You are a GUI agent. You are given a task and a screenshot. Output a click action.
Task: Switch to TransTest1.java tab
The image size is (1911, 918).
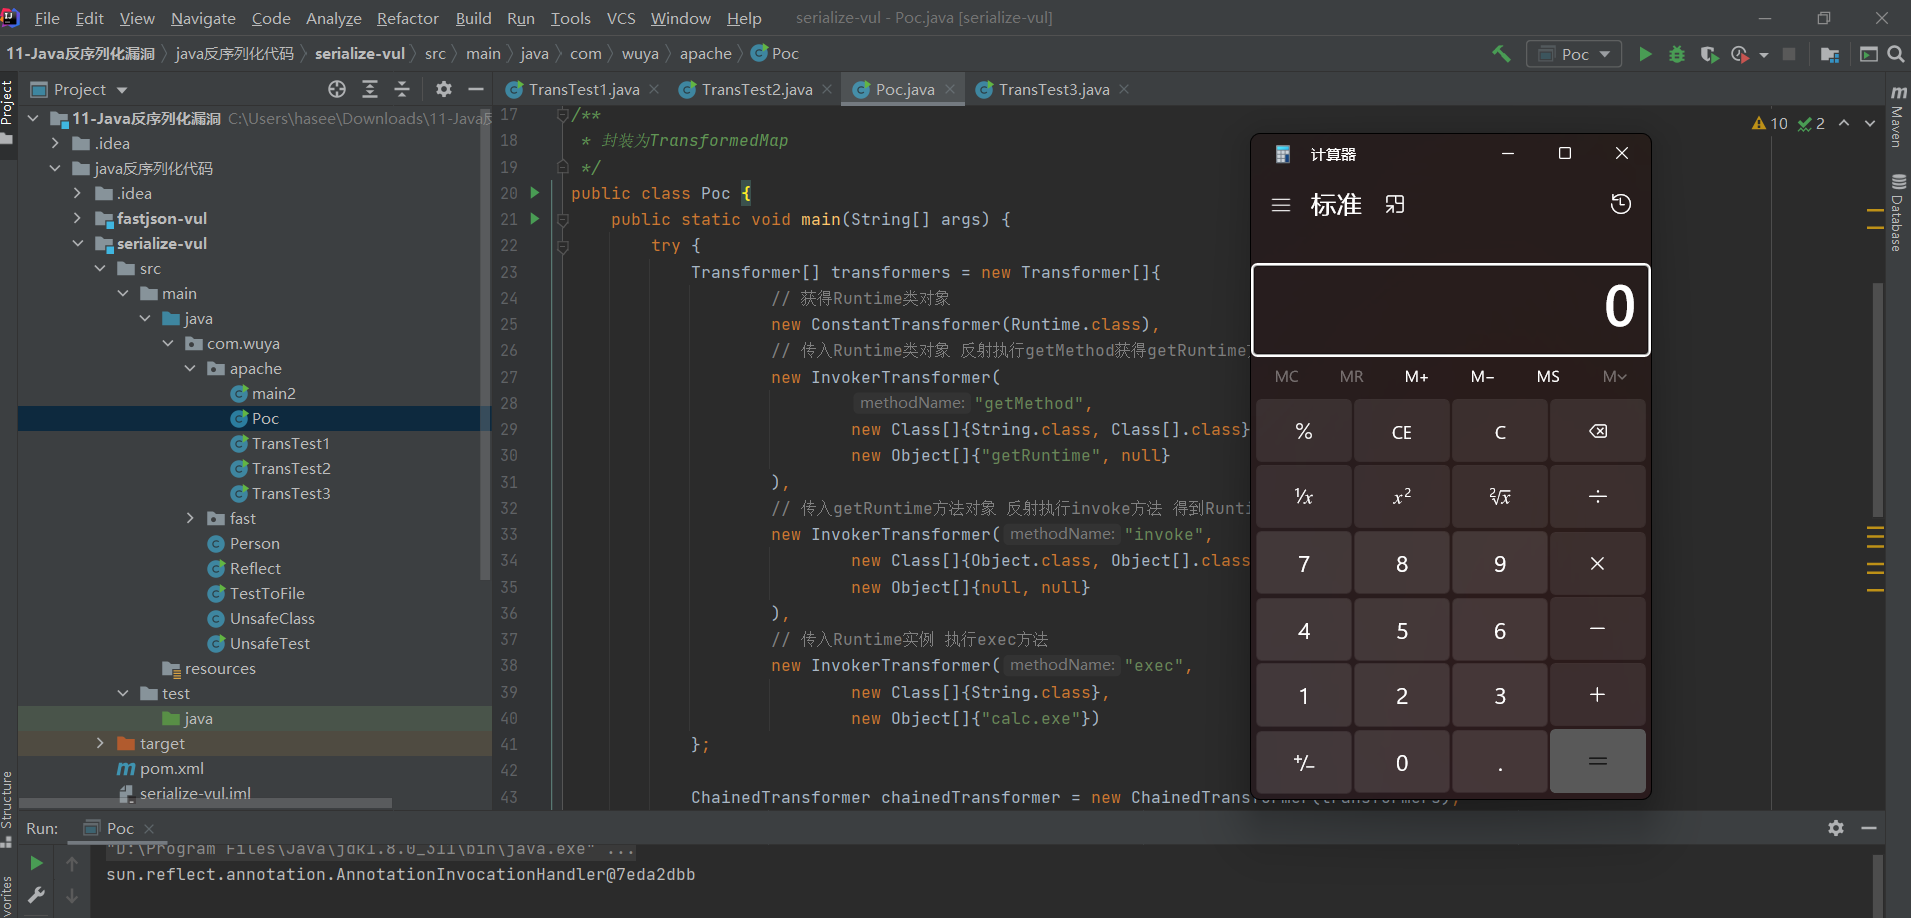pos(584,90)
